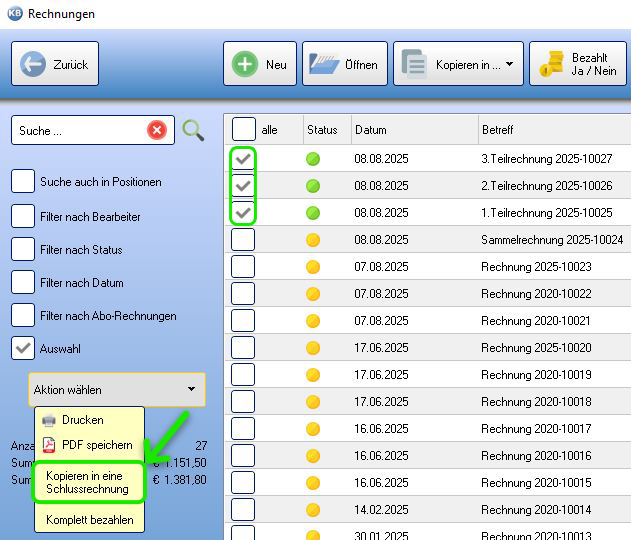631x540 pixels.
Task: Click yellow status dot of Rechnung 2020-10015
Action: pyautogui.click(x=313, y=482)
